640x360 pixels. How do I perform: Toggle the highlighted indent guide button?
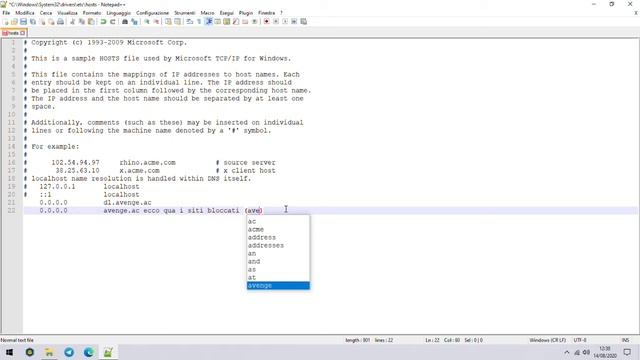(x=209, y=22)
